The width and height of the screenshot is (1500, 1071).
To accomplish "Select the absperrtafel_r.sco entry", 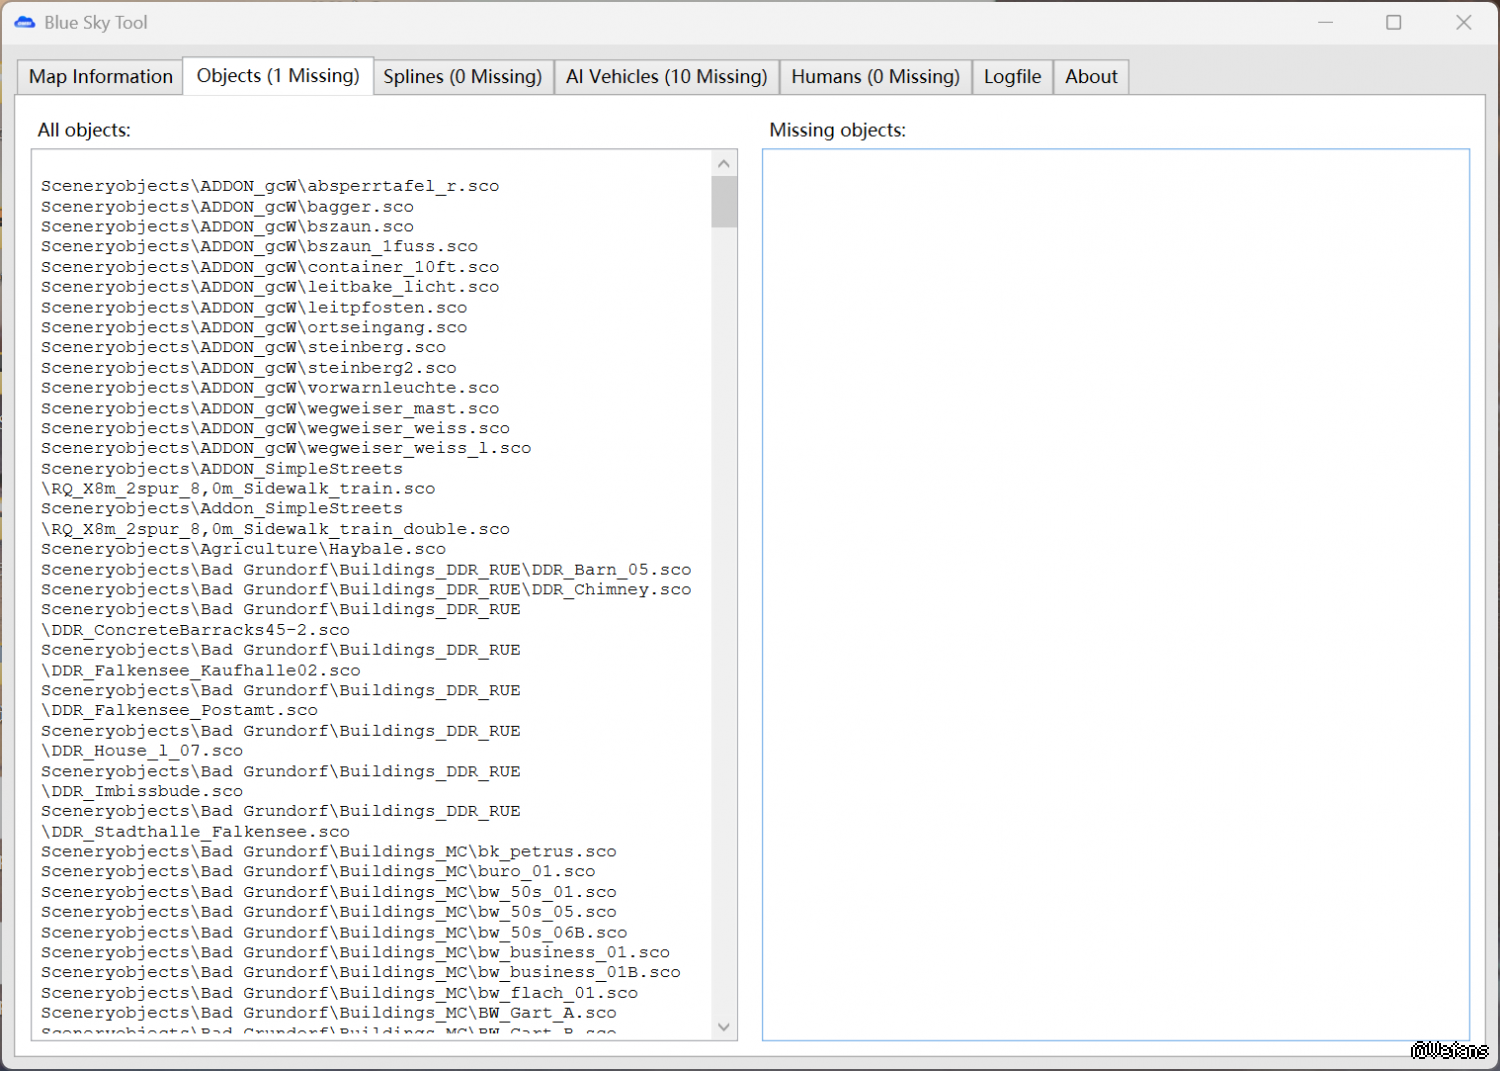I will tap(270, 186).
